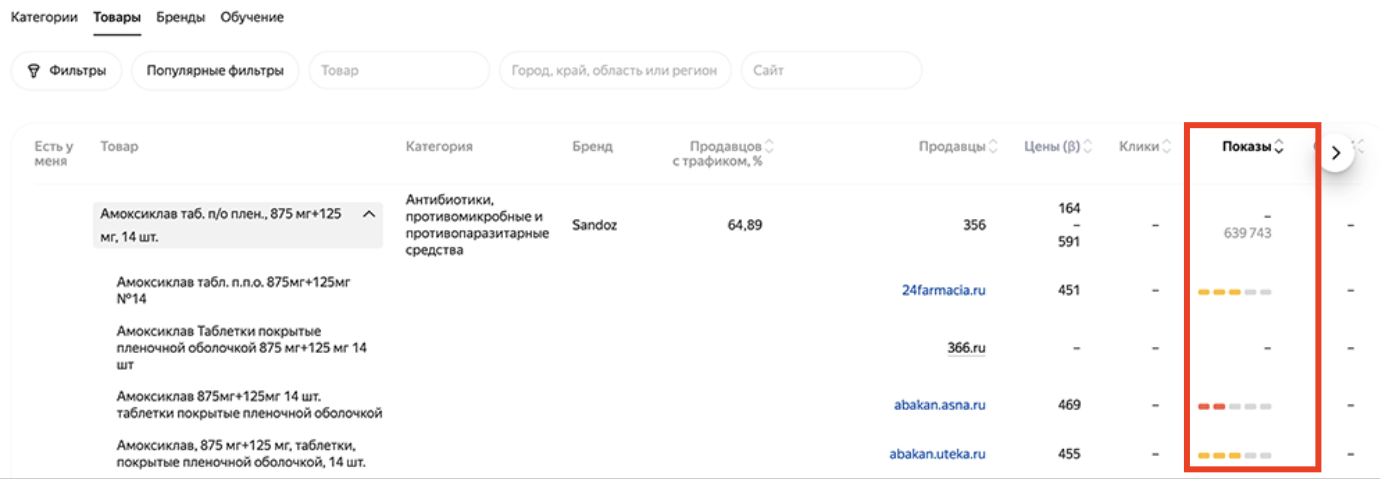Screen dimensions: 1380x484
Task: Open the Фильтры filter panel
Action: coord(66,71)
